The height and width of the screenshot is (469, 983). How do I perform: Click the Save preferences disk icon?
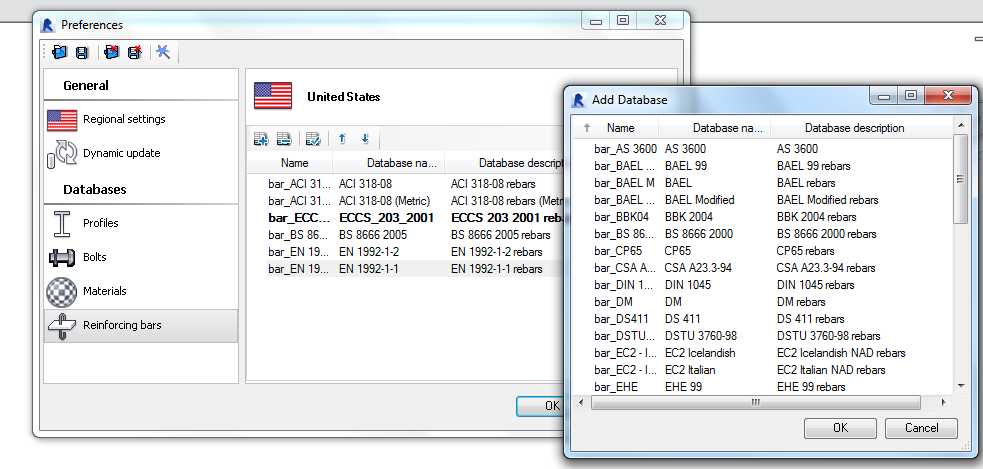(81, 53)
